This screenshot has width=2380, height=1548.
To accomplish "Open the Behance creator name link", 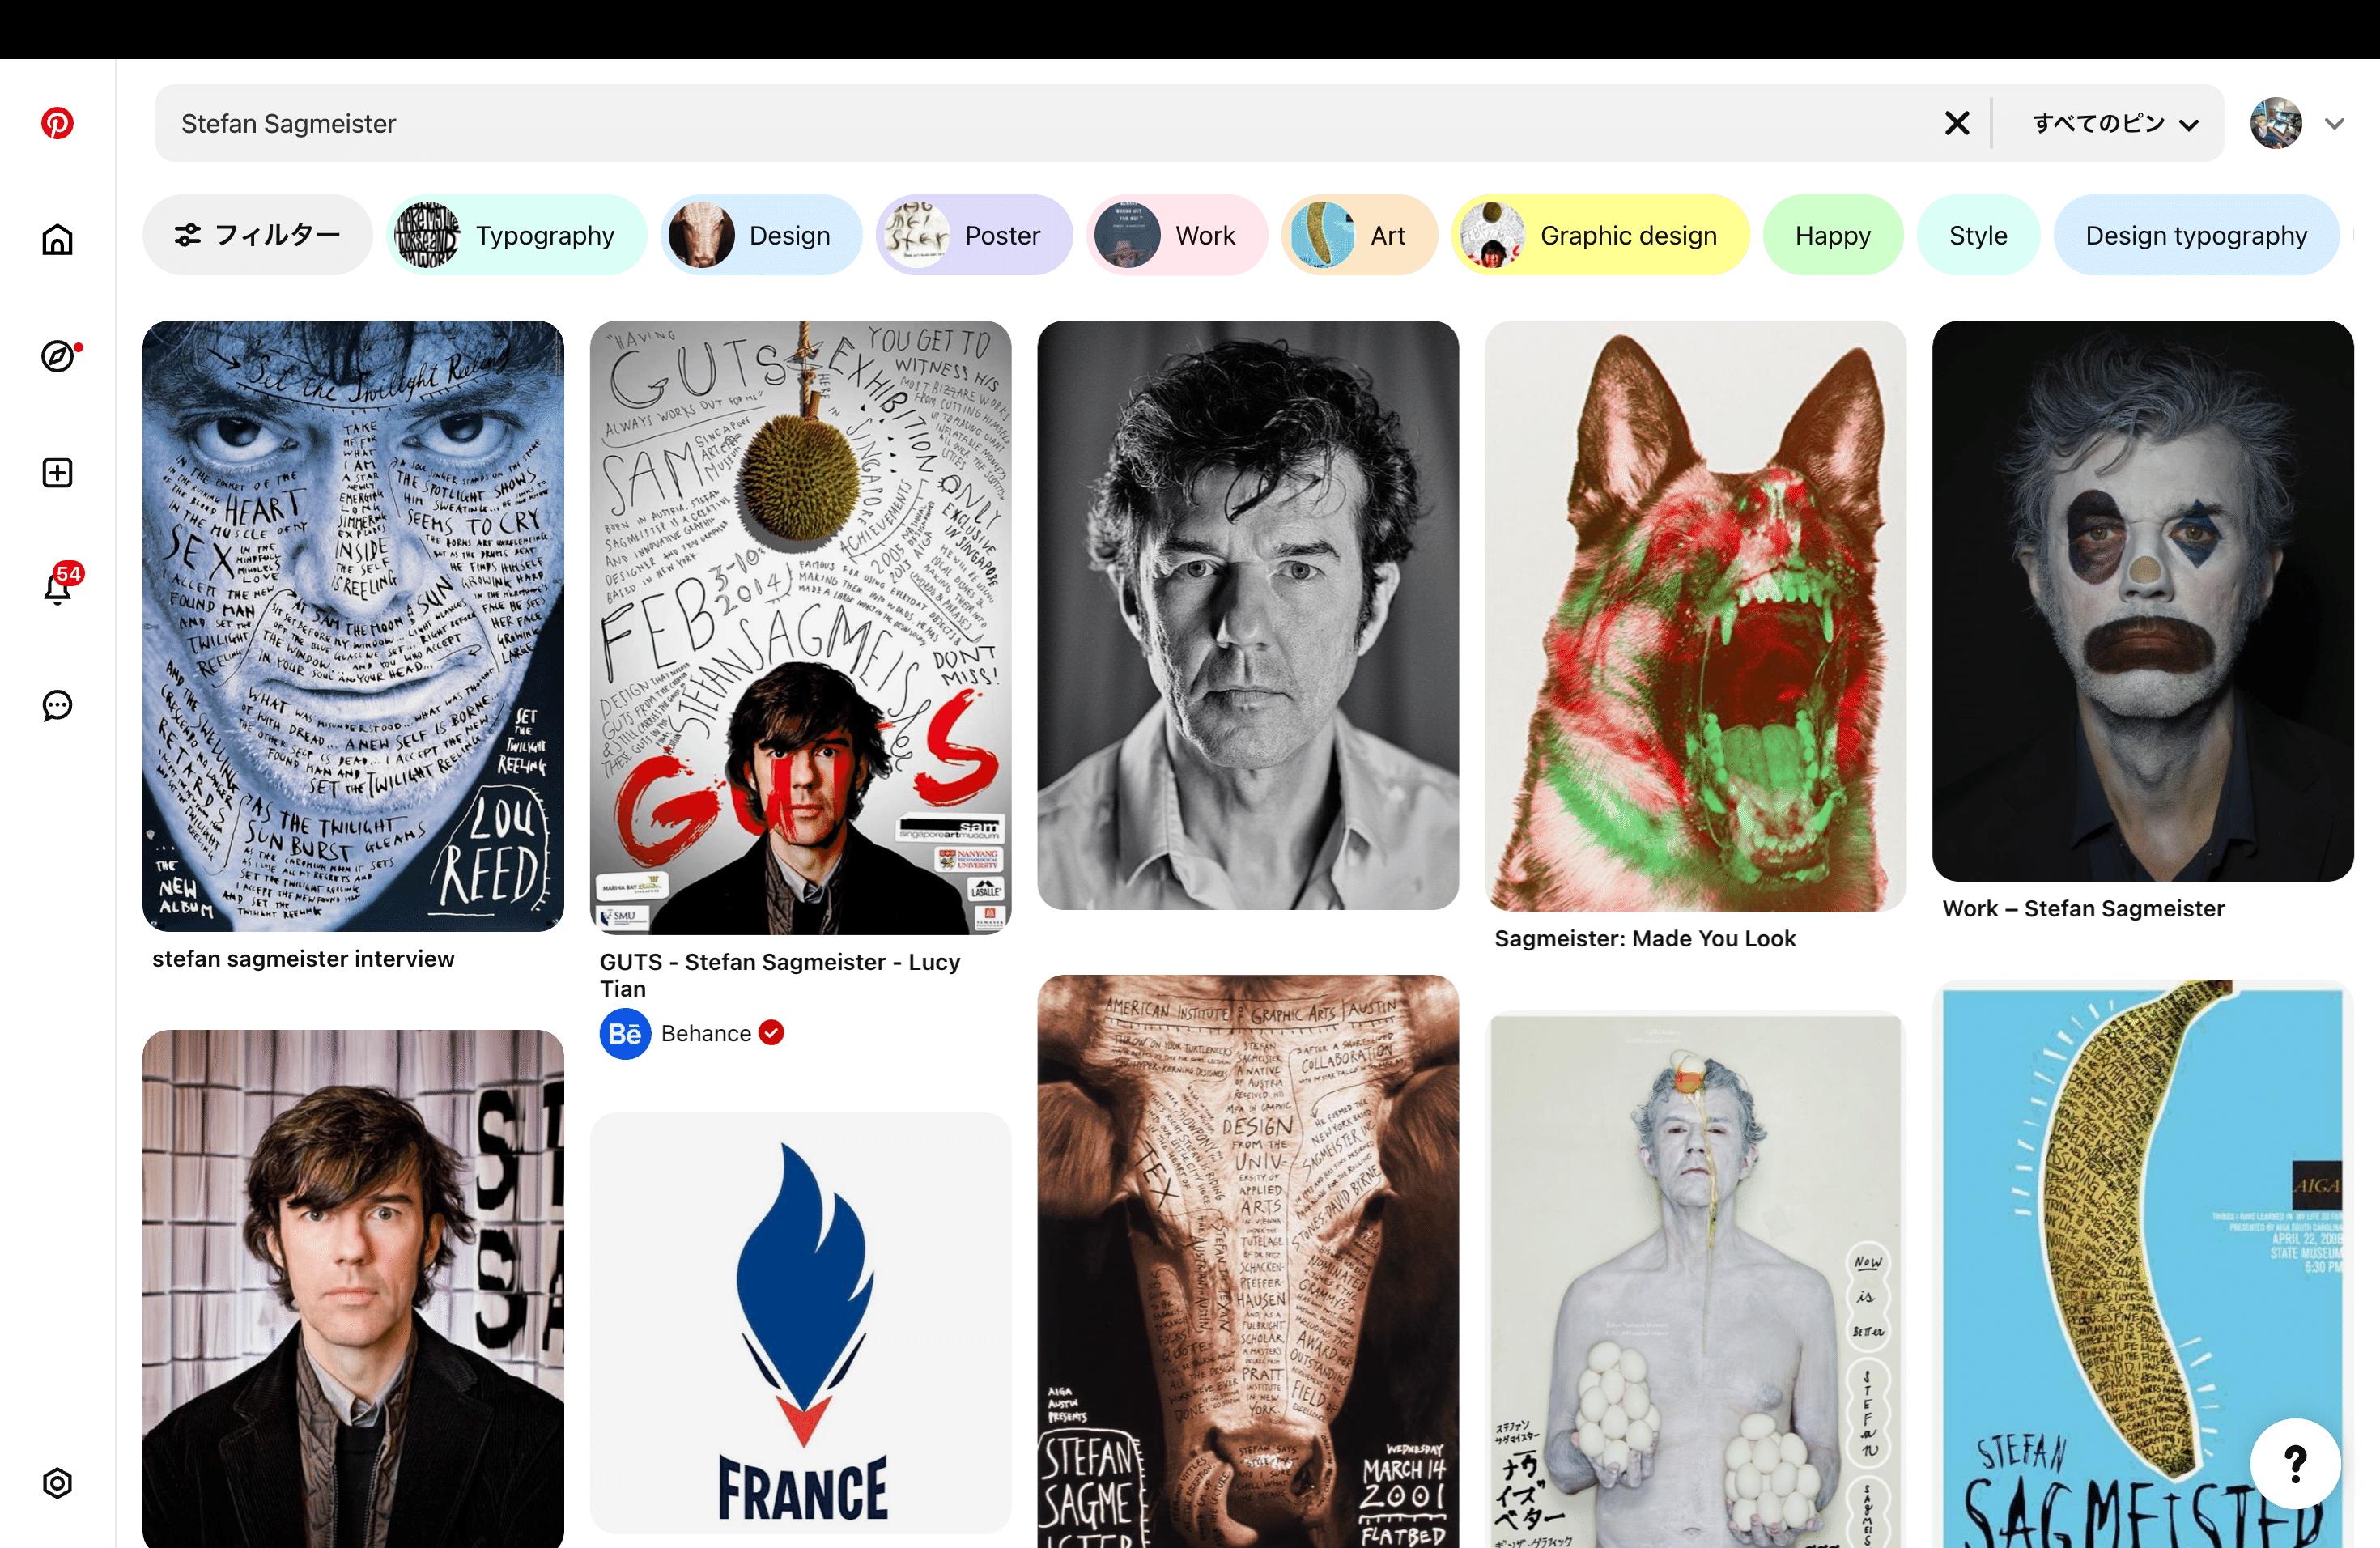I will click(706, 1034).
